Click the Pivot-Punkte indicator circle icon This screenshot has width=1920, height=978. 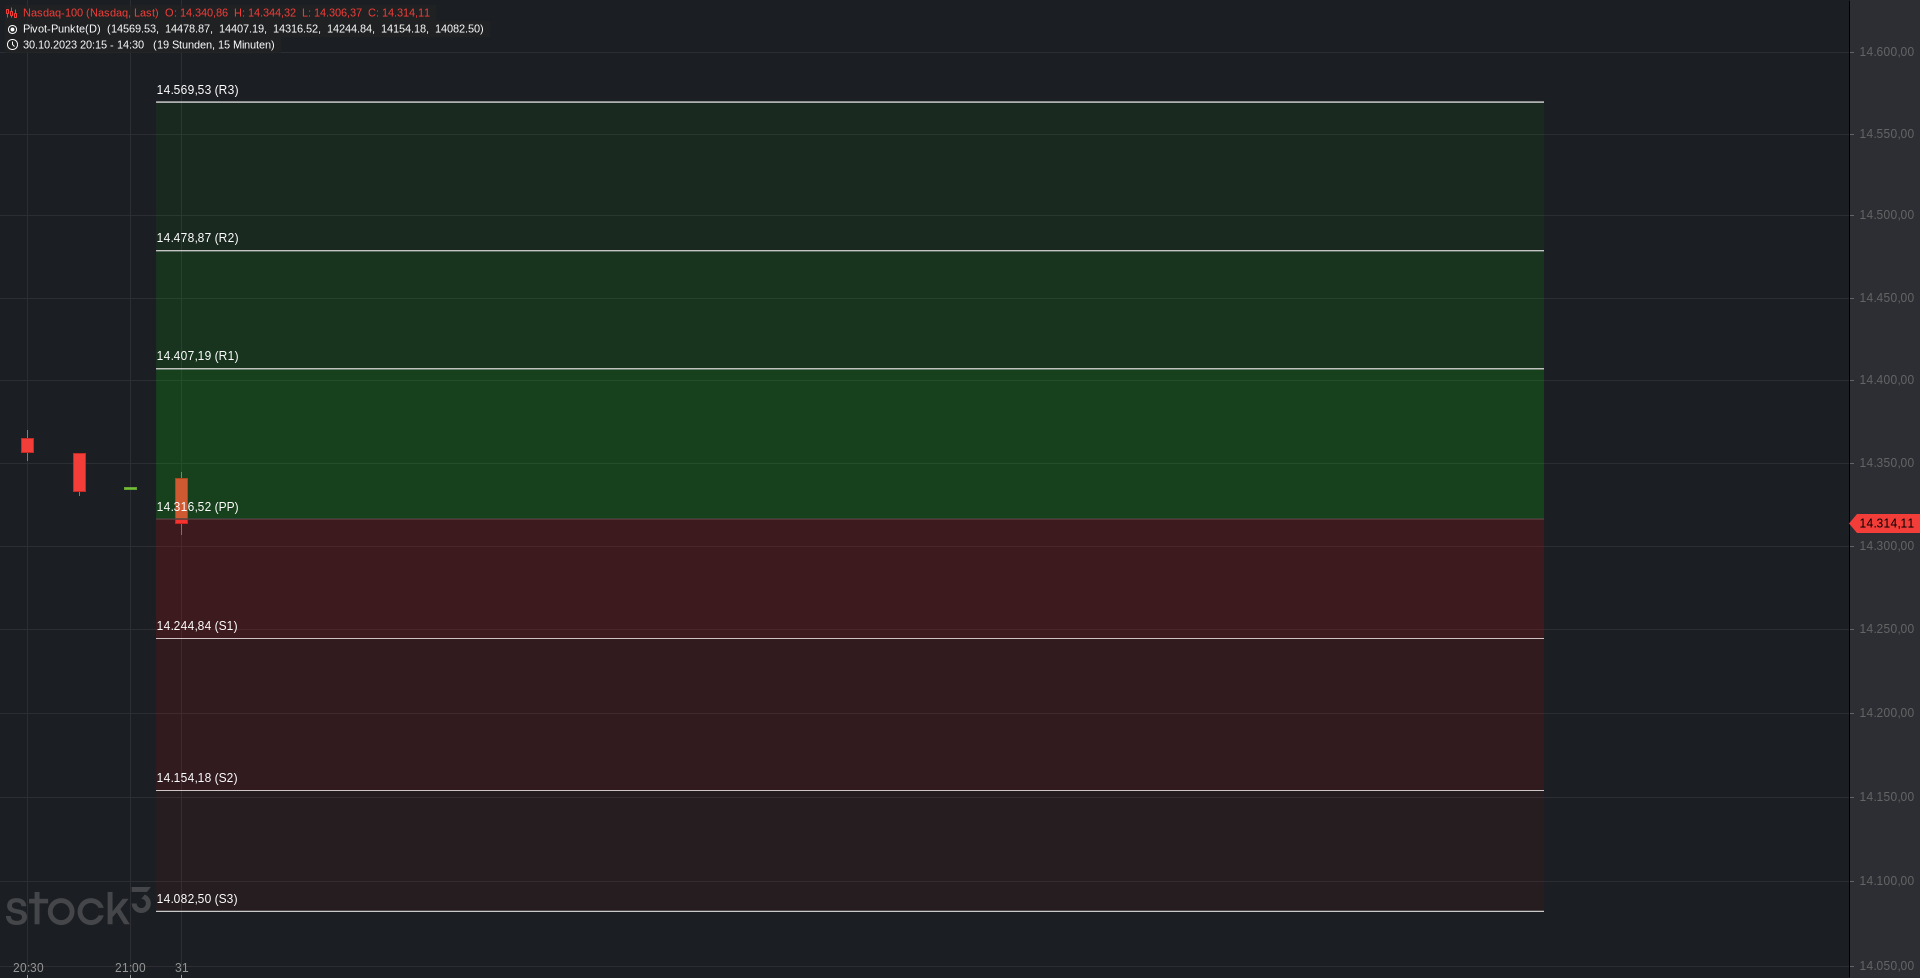(x=12, y=29)
